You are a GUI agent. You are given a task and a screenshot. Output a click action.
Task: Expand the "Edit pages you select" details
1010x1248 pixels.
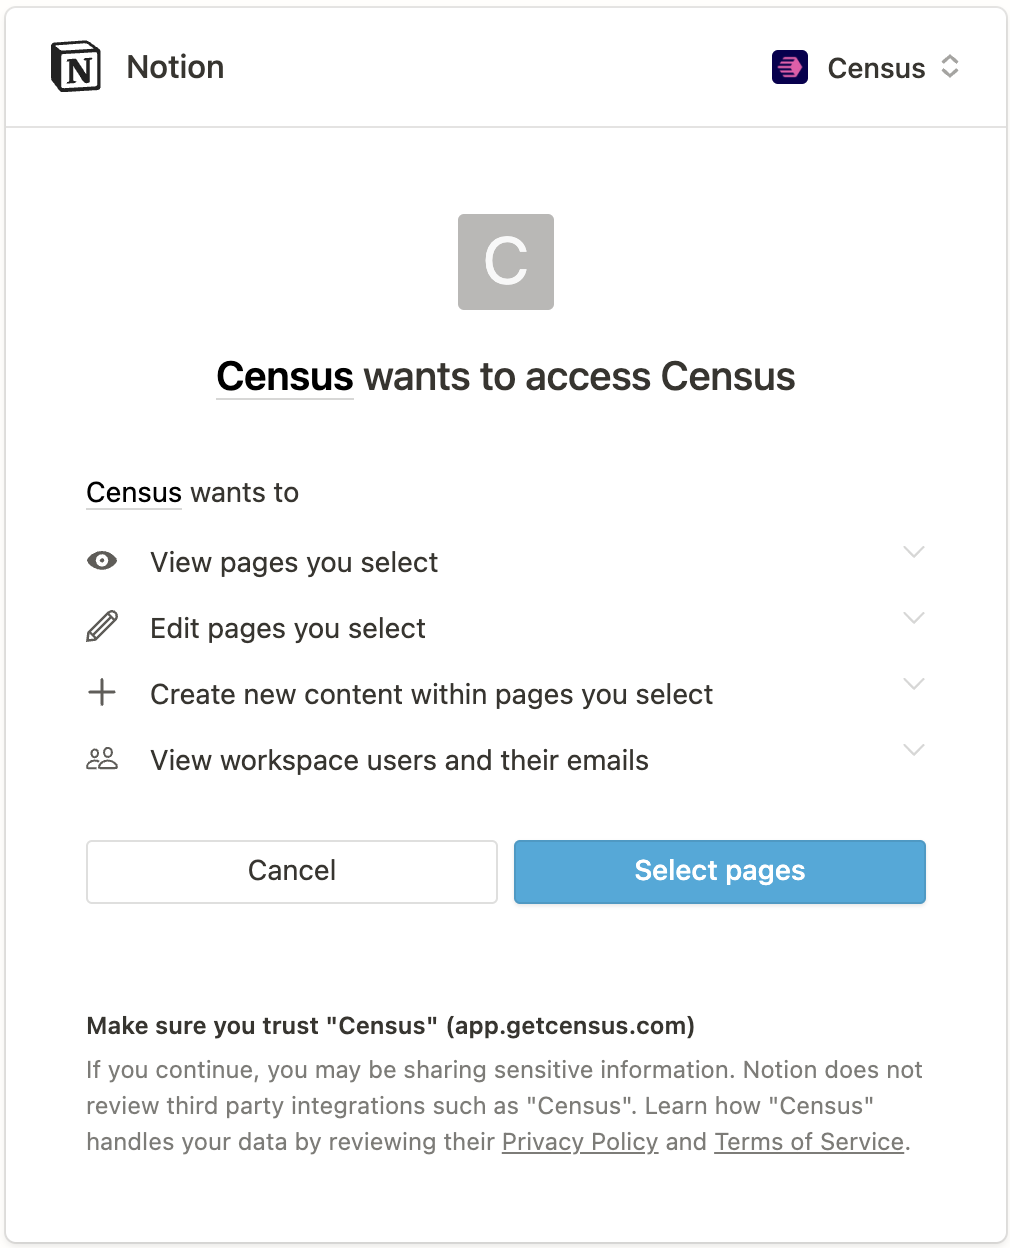(913, 618)
